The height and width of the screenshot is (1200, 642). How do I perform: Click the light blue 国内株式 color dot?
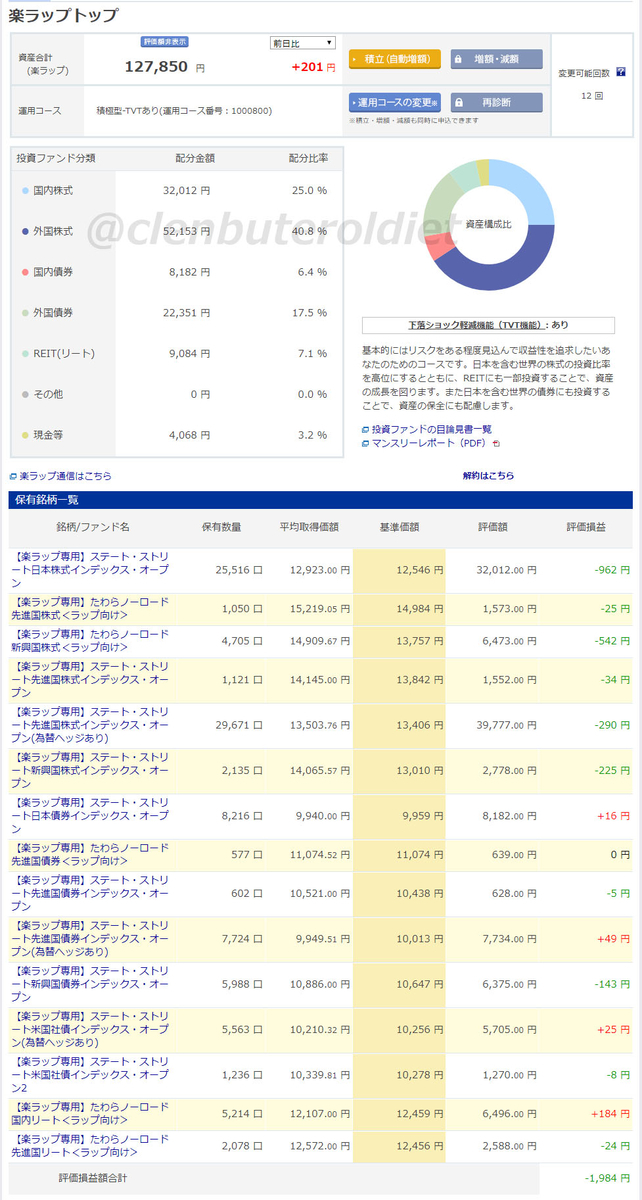25,190
